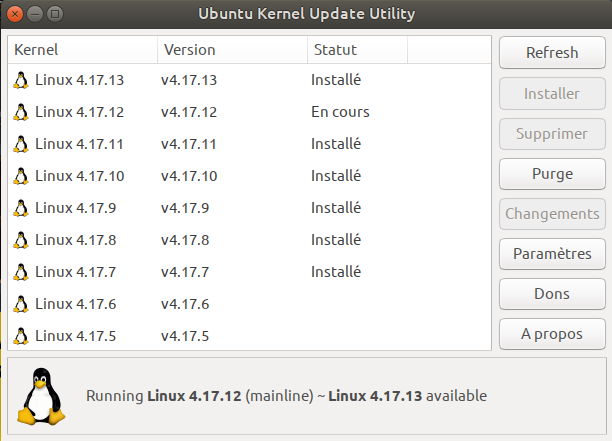Click 'Installé' status of Linux 4.17.10
612x441 pixels.
pos(336,176)
